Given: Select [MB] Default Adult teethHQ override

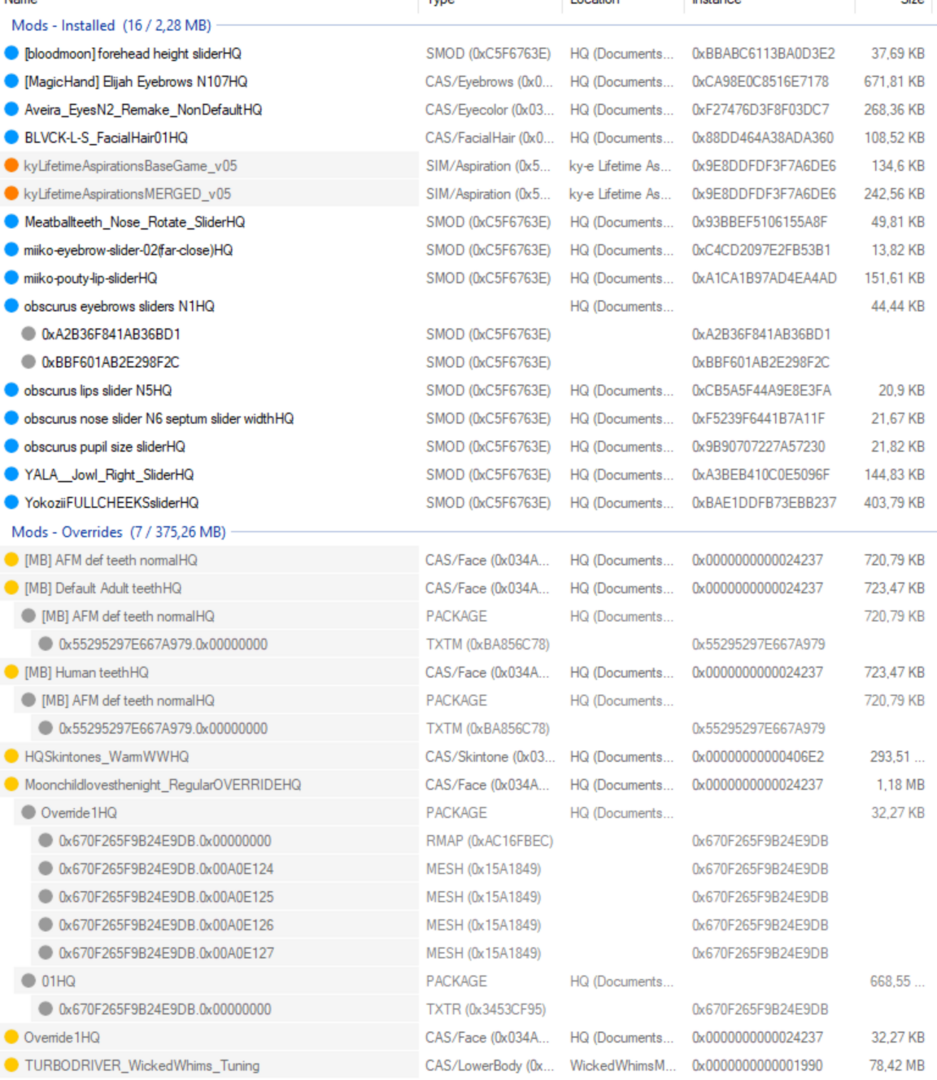Looking at the screenshot, I should [x=103, y=588].
